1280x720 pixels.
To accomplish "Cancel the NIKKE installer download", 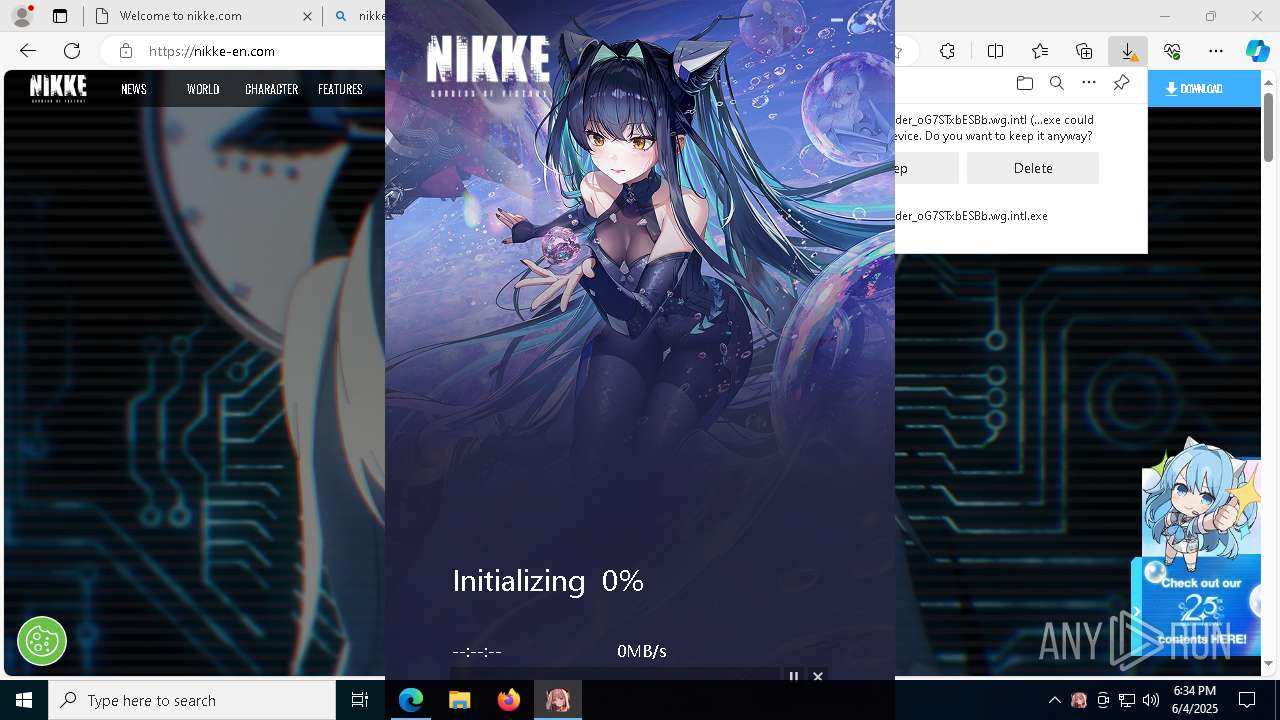I will (x=818, y=676).
